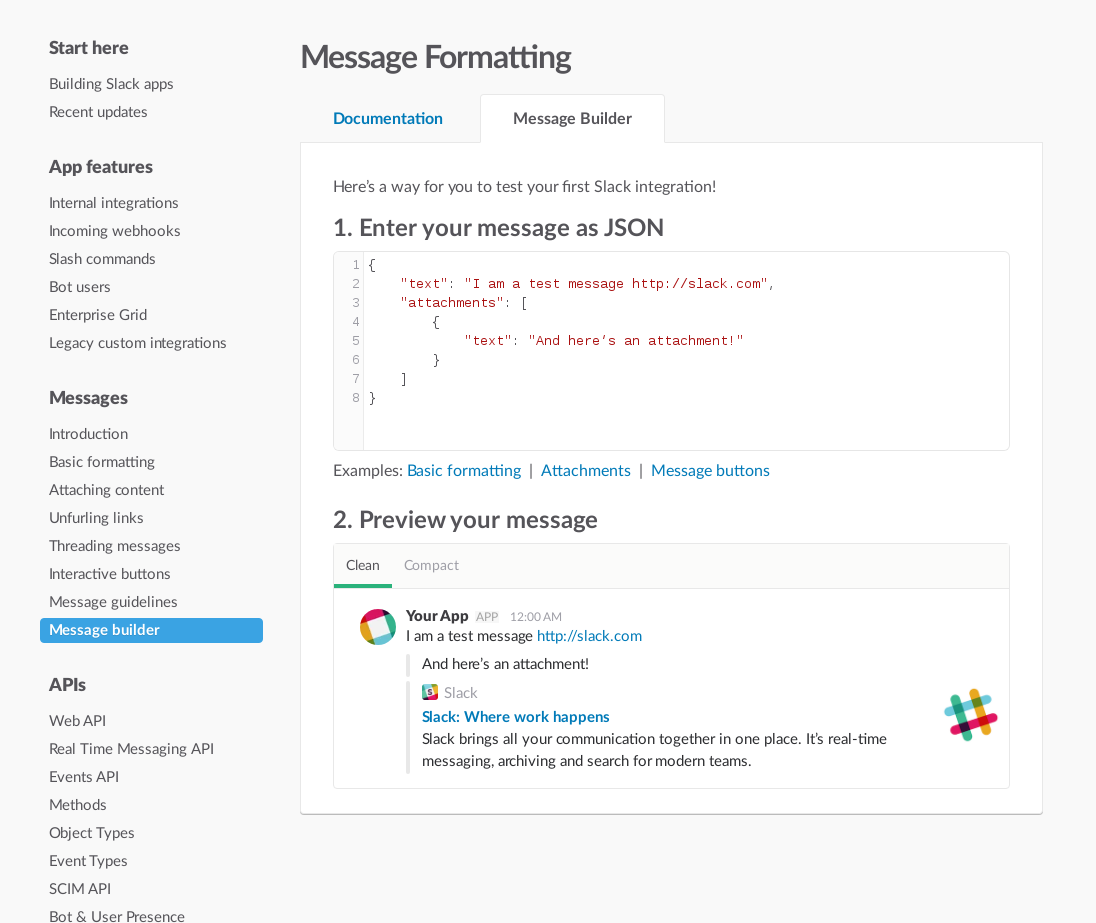
Task: Open Events API page
Action: 84,776
